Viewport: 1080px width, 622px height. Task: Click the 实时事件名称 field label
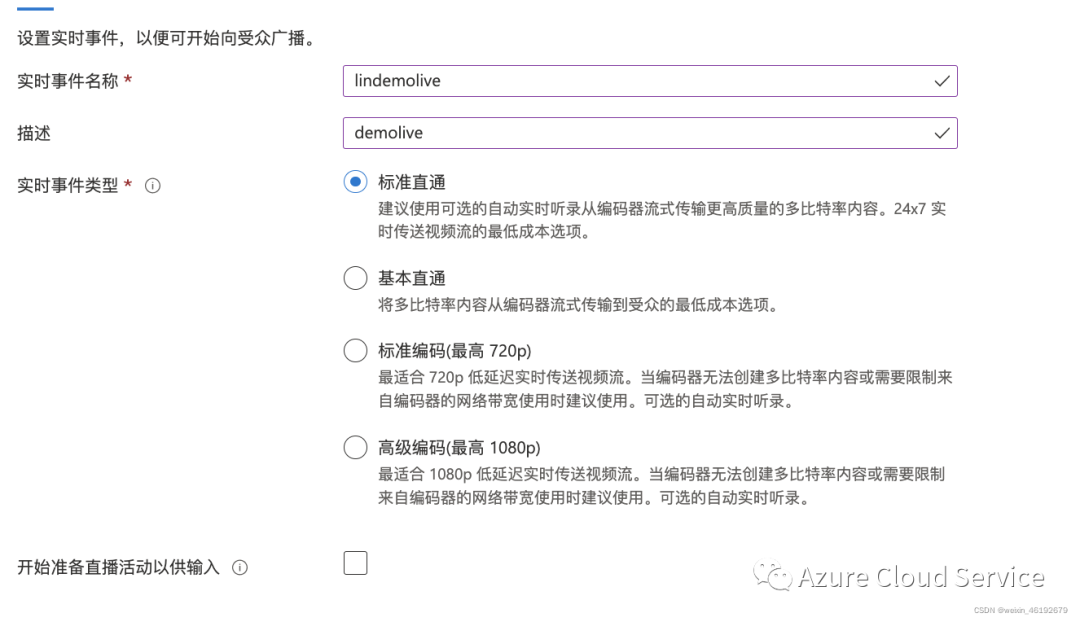coord(68,81)
